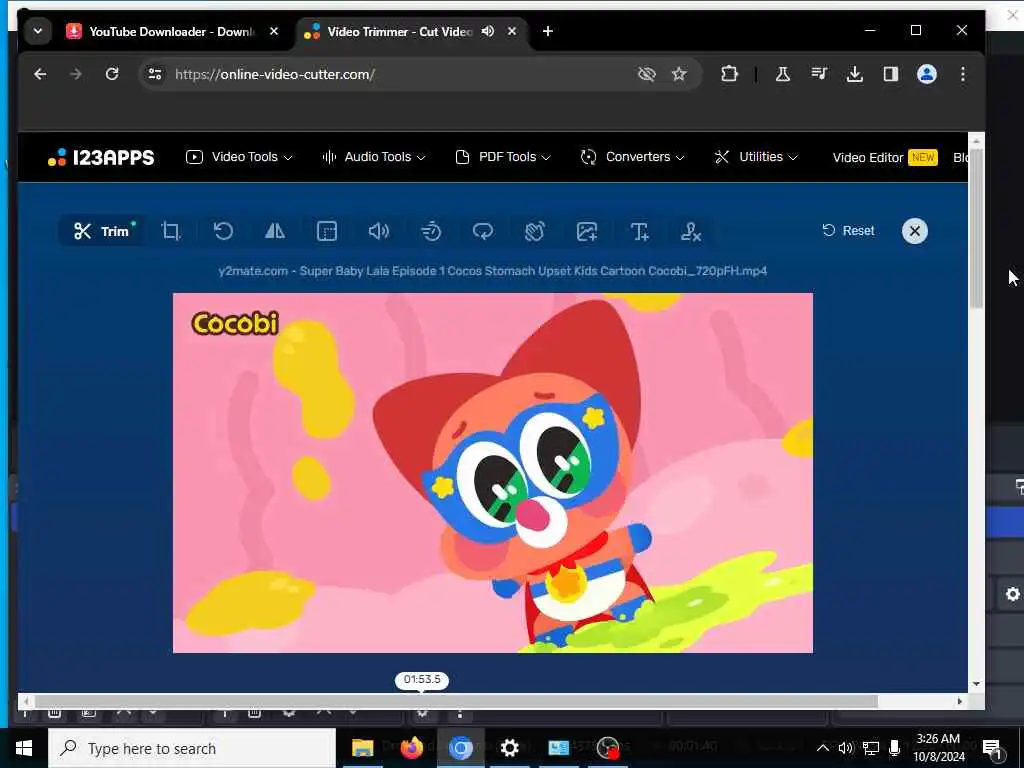1024x768 pixels.
Task: Open the Windows Start menu
Action: [24, 748]
